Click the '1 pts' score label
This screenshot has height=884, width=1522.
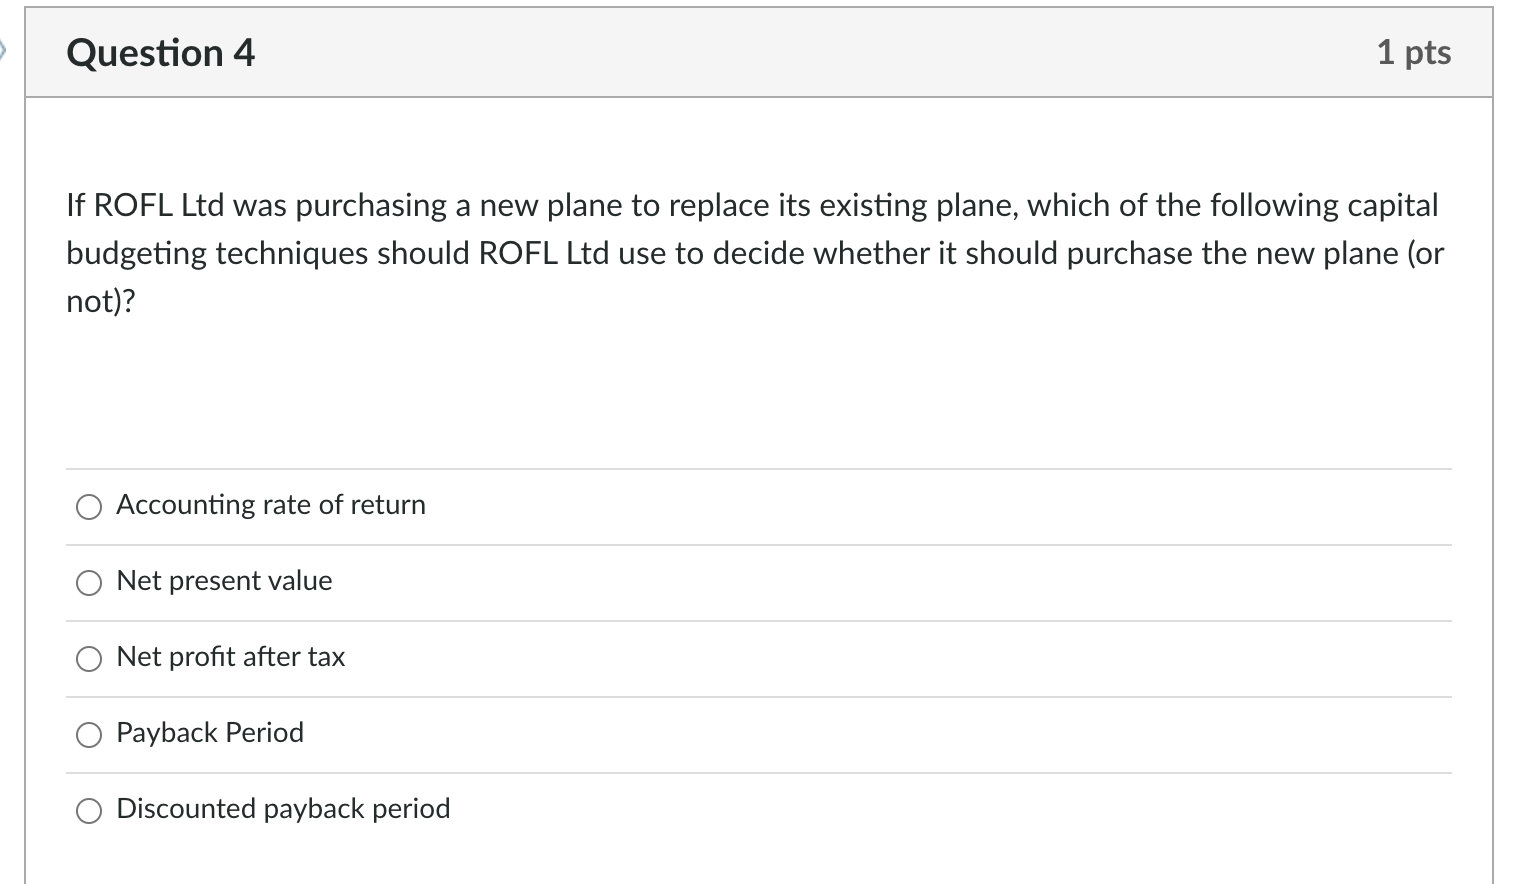coord(1413,52)
